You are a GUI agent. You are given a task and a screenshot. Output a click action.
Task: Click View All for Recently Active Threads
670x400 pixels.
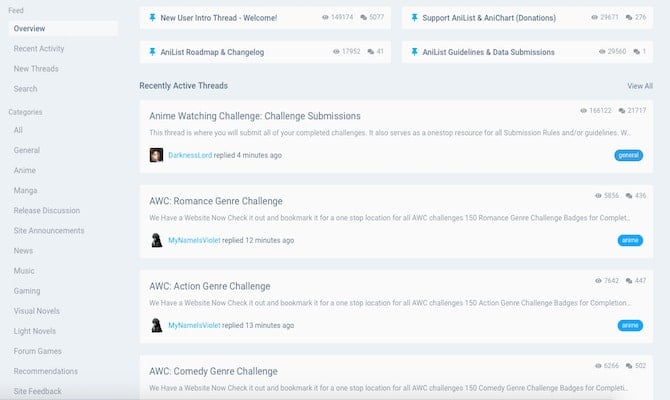639,86
